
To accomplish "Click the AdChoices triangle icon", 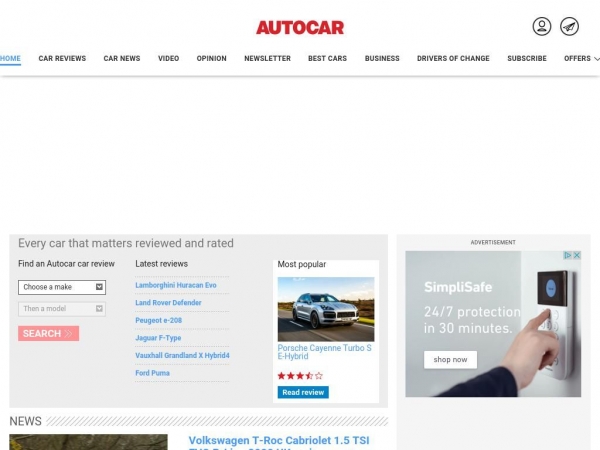I will point(568,255).
